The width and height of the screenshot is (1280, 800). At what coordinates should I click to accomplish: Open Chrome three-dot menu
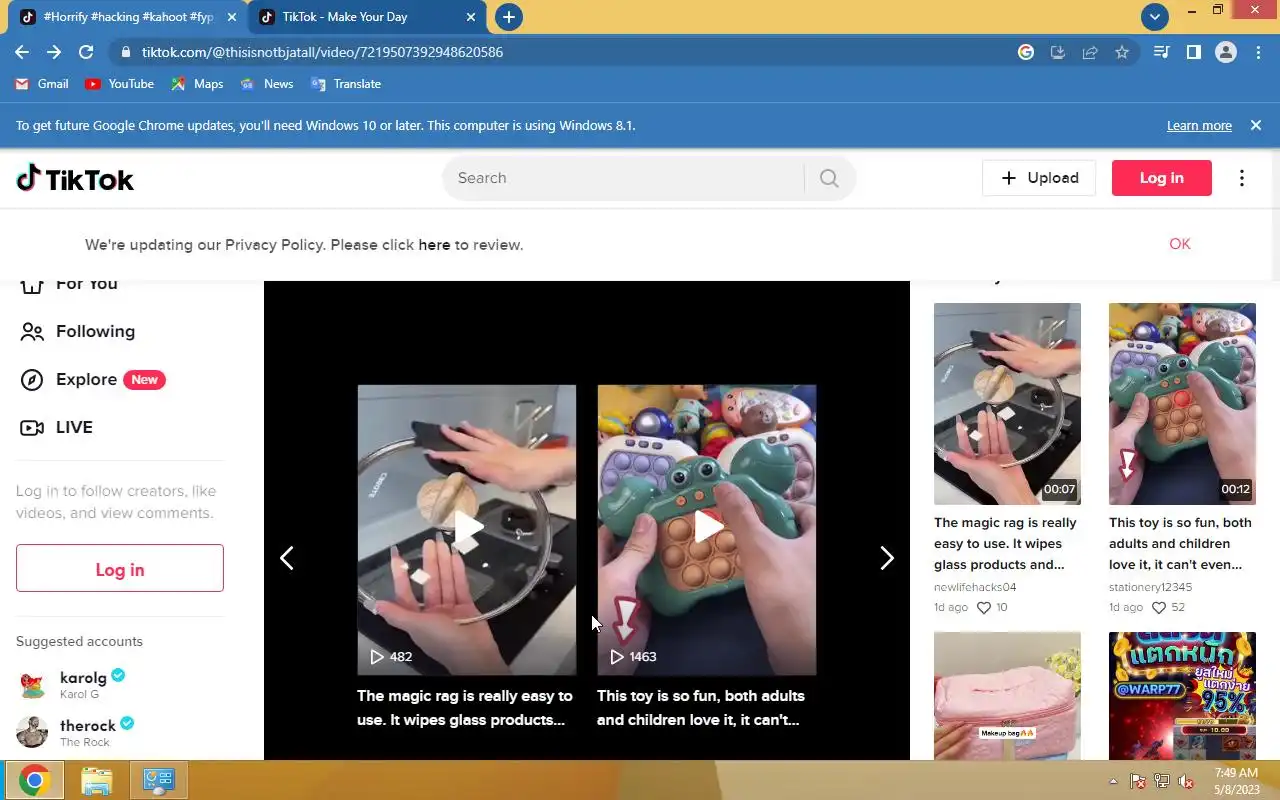(x=1257, y=52)
